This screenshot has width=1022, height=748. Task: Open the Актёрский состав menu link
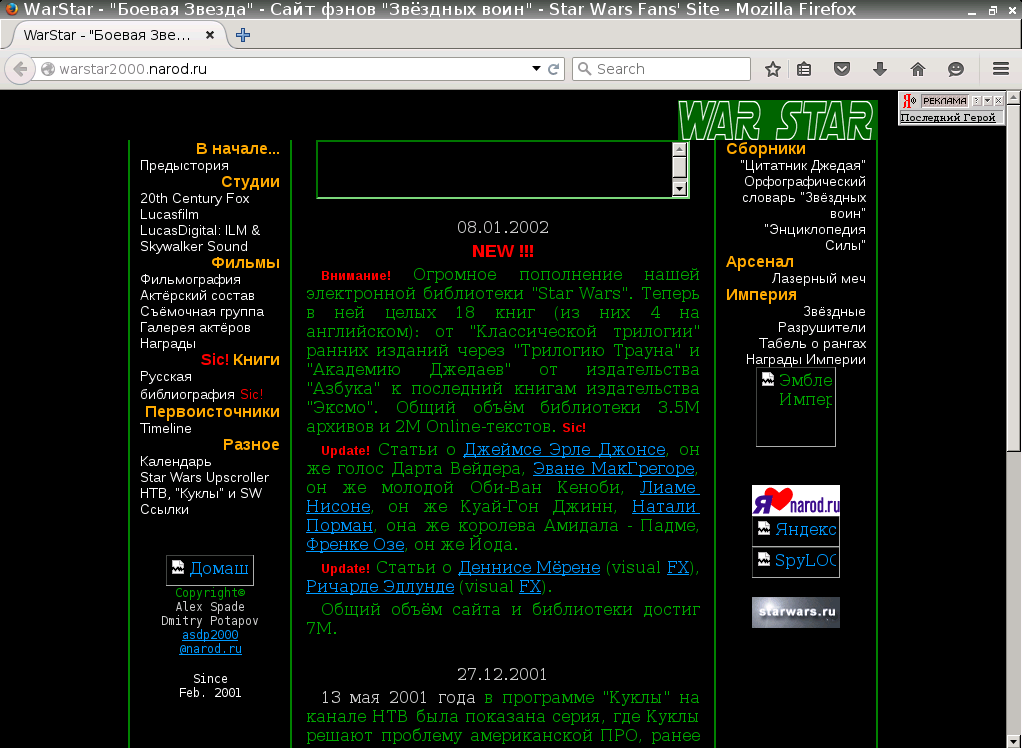197,295
